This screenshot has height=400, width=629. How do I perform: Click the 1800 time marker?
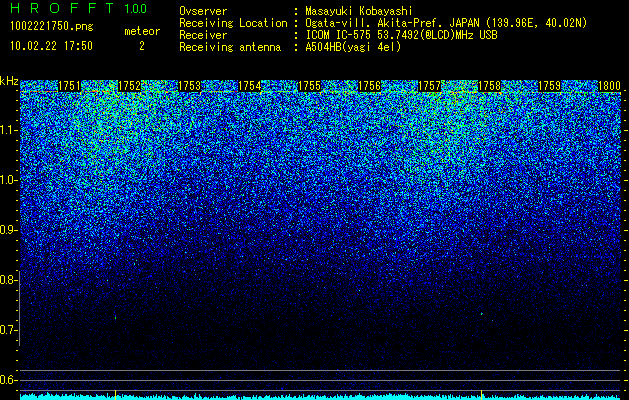(x=610, y=86)
